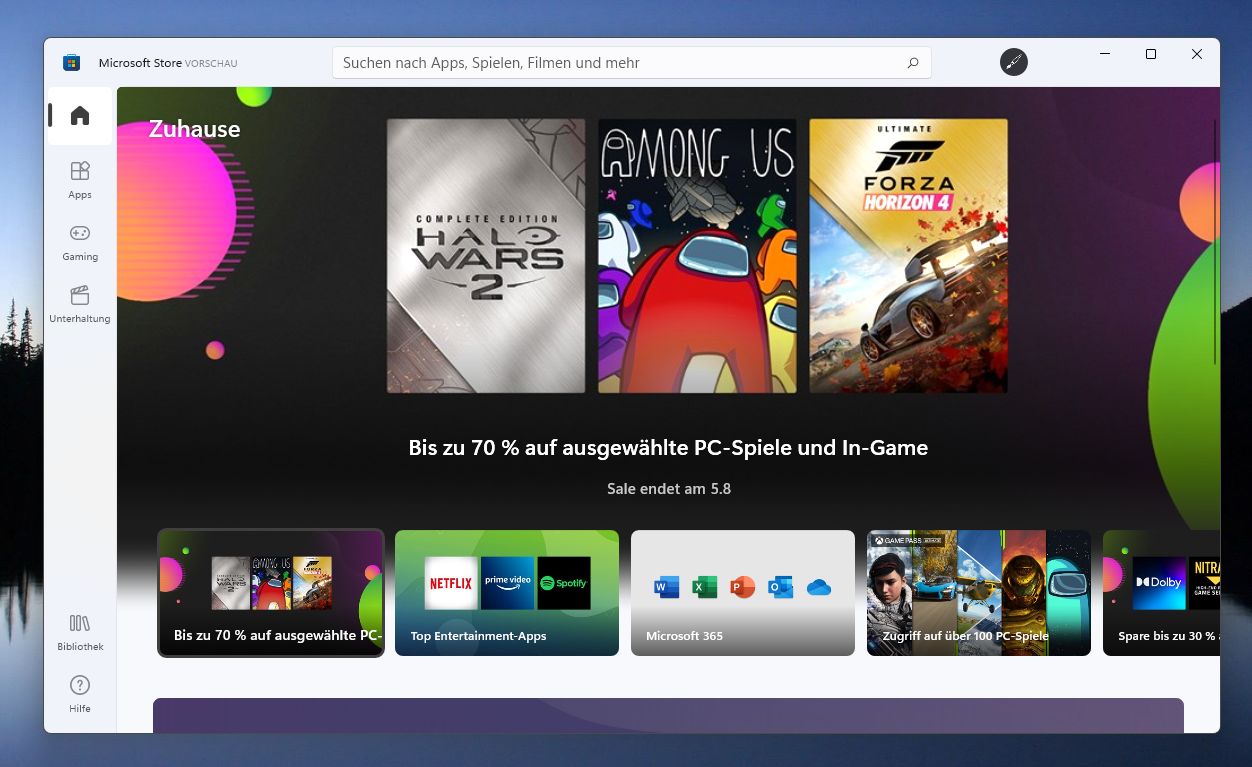Image resolution: width=1252 pixels, height=767 pixels.
Task: Click the 'Sale endet am 5.8' text
Action: click(x=669, y=489)
